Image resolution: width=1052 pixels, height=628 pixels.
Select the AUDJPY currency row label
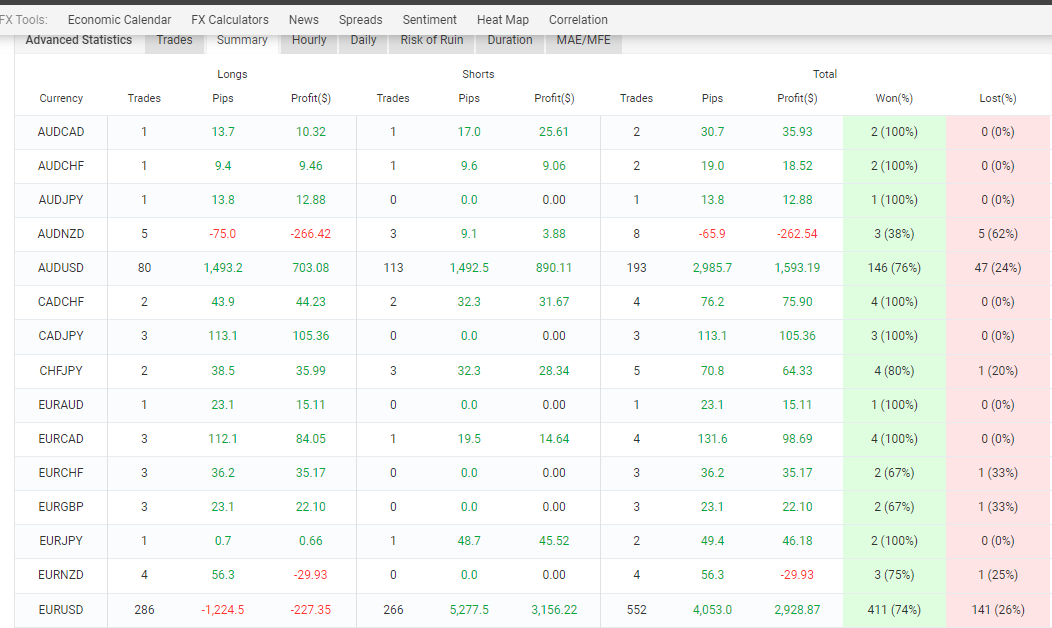tap(61, 200)
